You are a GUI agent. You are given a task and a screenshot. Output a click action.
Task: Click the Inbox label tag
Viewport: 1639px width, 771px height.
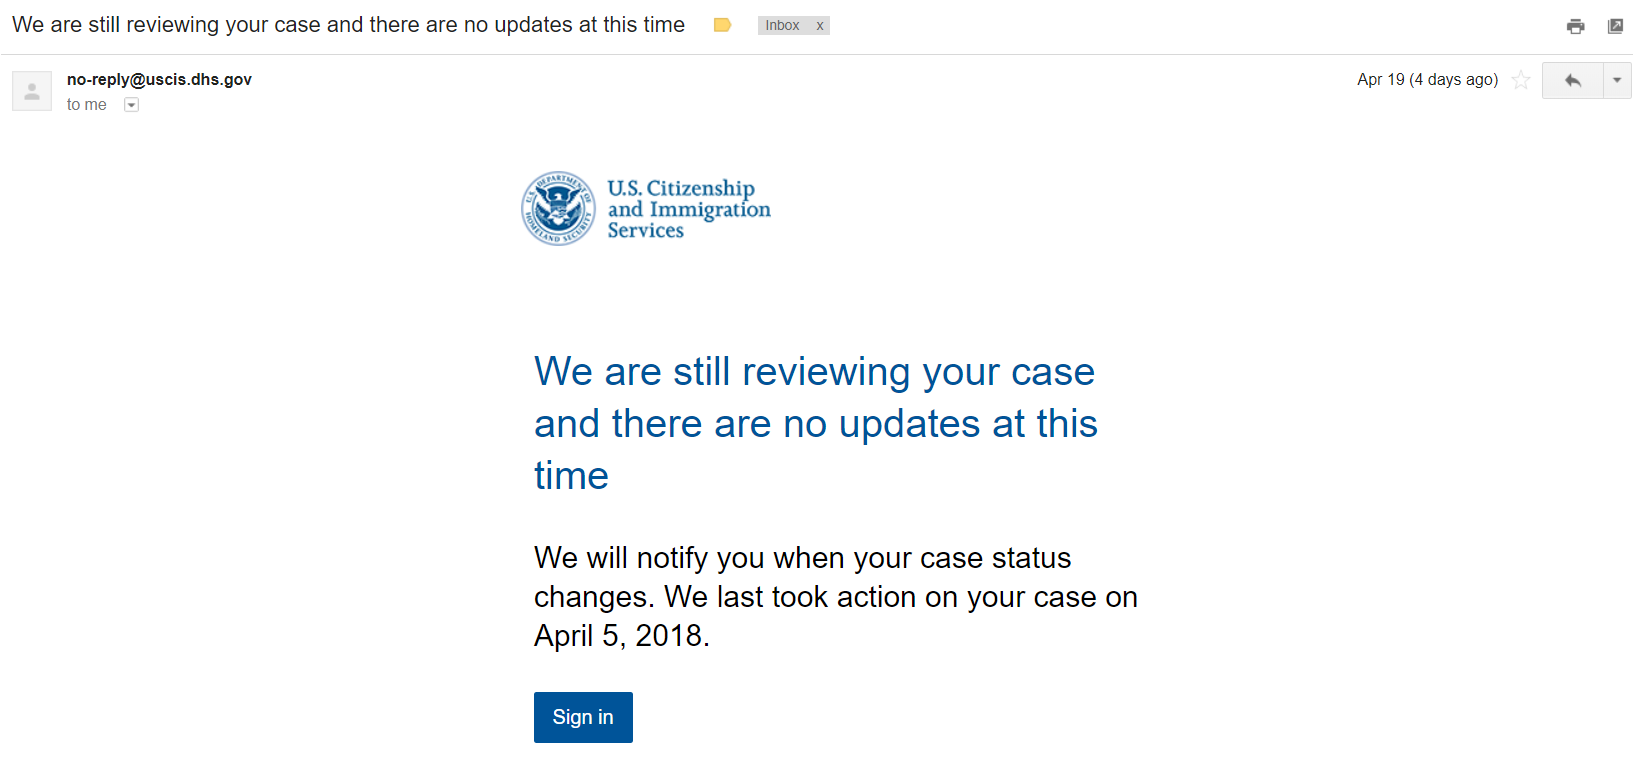pos(782,26)
